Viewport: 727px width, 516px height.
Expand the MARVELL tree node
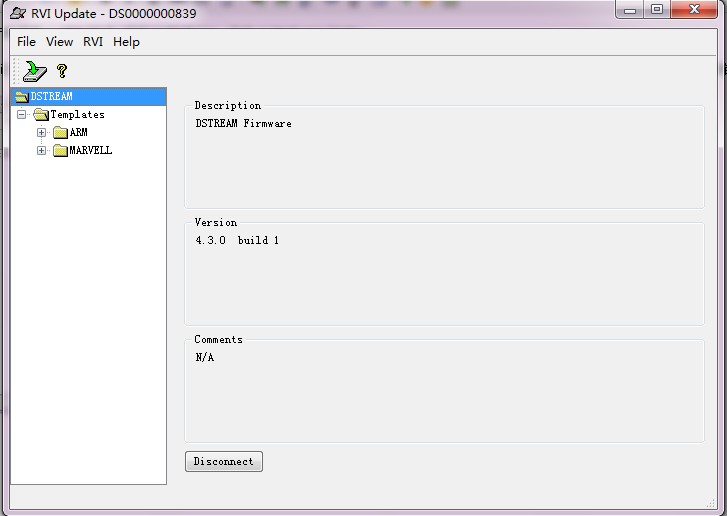[x=41, y=151]
